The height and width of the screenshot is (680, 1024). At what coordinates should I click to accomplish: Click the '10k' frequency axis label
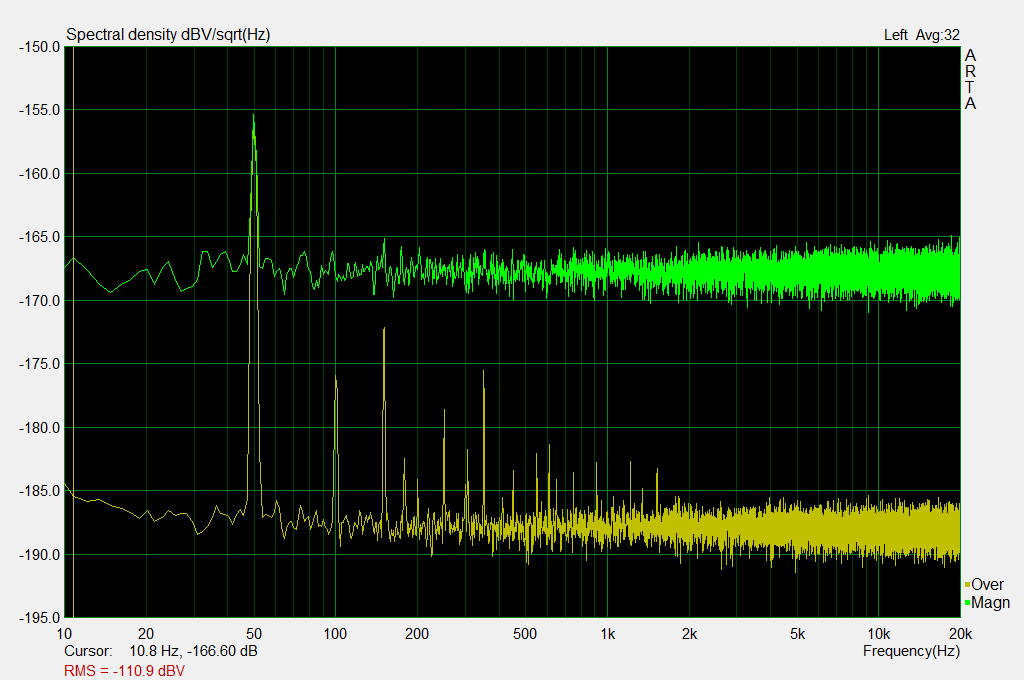878,634
